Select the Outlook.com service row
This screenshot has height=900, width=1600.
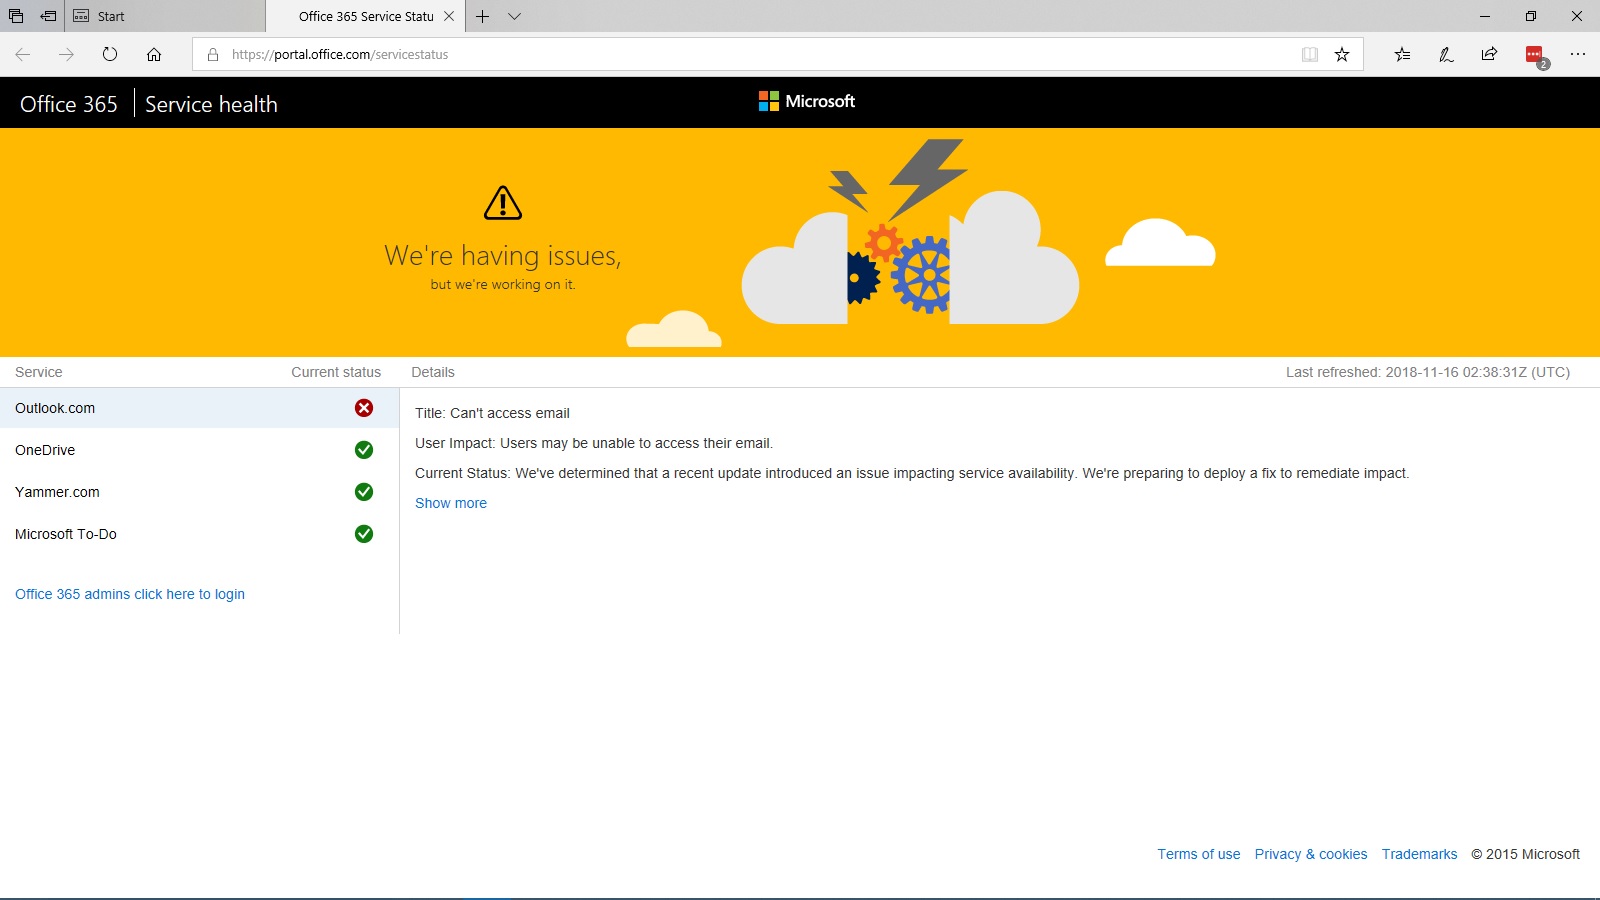point(199,408)
